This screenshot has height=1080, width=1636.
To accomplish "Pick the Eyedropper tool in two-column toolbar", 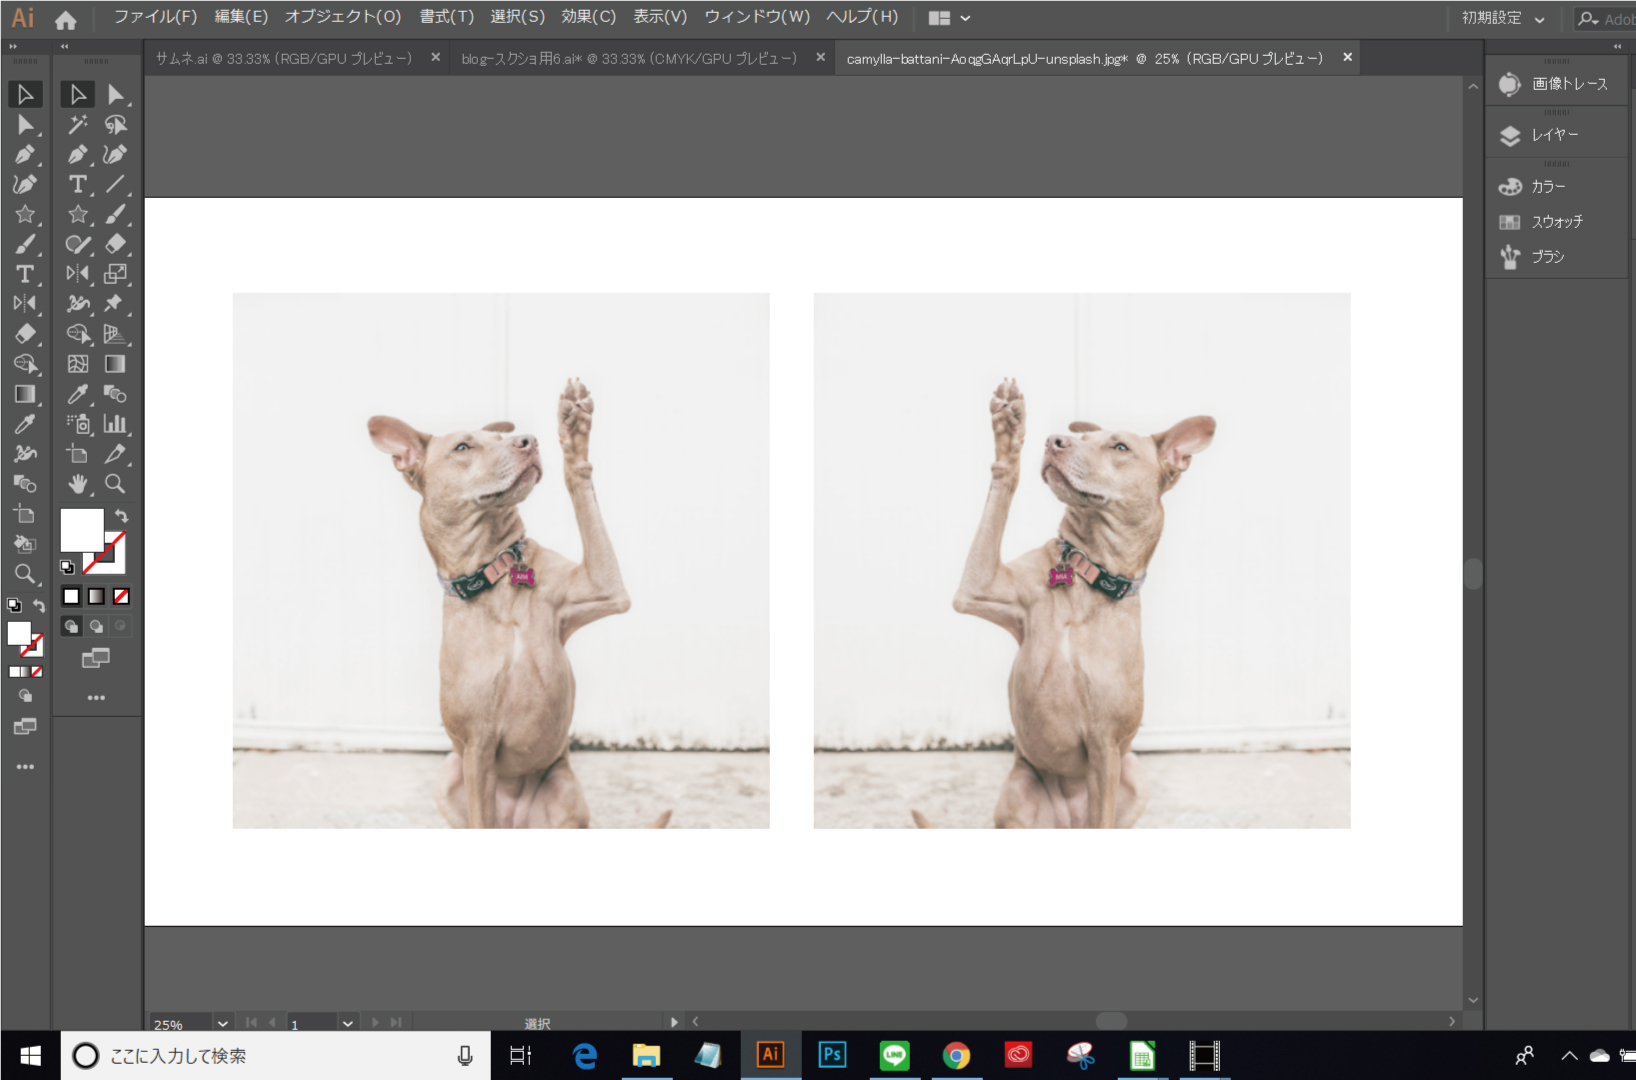I will click(x=78, y=394).
